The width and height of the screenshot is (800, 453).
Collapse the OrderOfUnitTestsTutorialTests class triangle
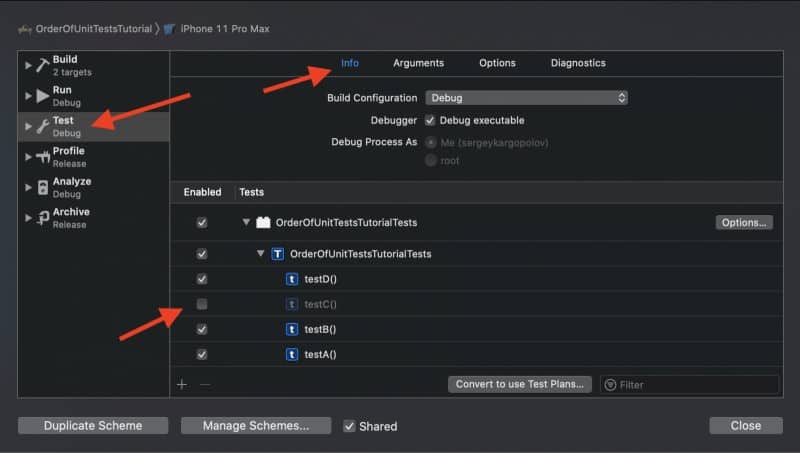(x=261, y=253)
